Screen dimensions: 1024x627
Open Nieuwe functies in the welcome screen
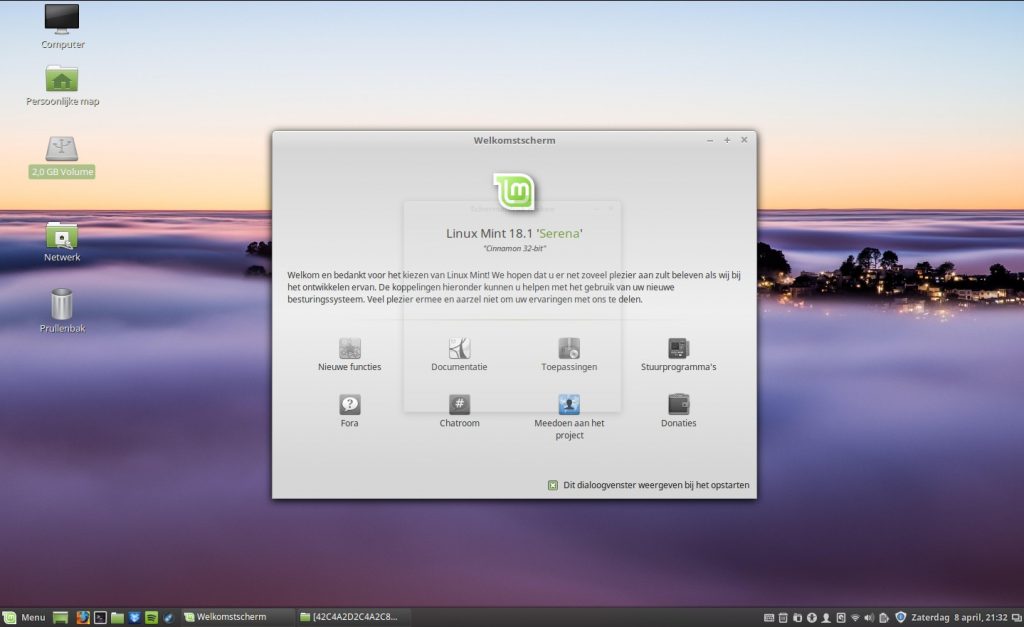pos(349,355)
